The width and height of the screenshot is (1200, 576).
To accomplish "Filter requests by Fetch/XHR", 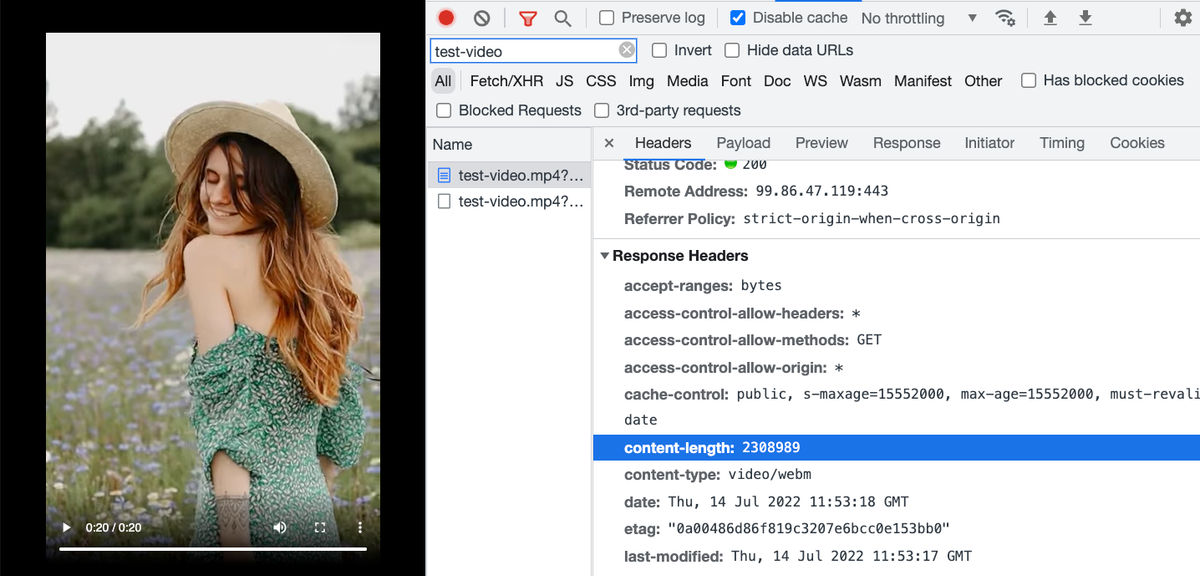I will point(506,81).
